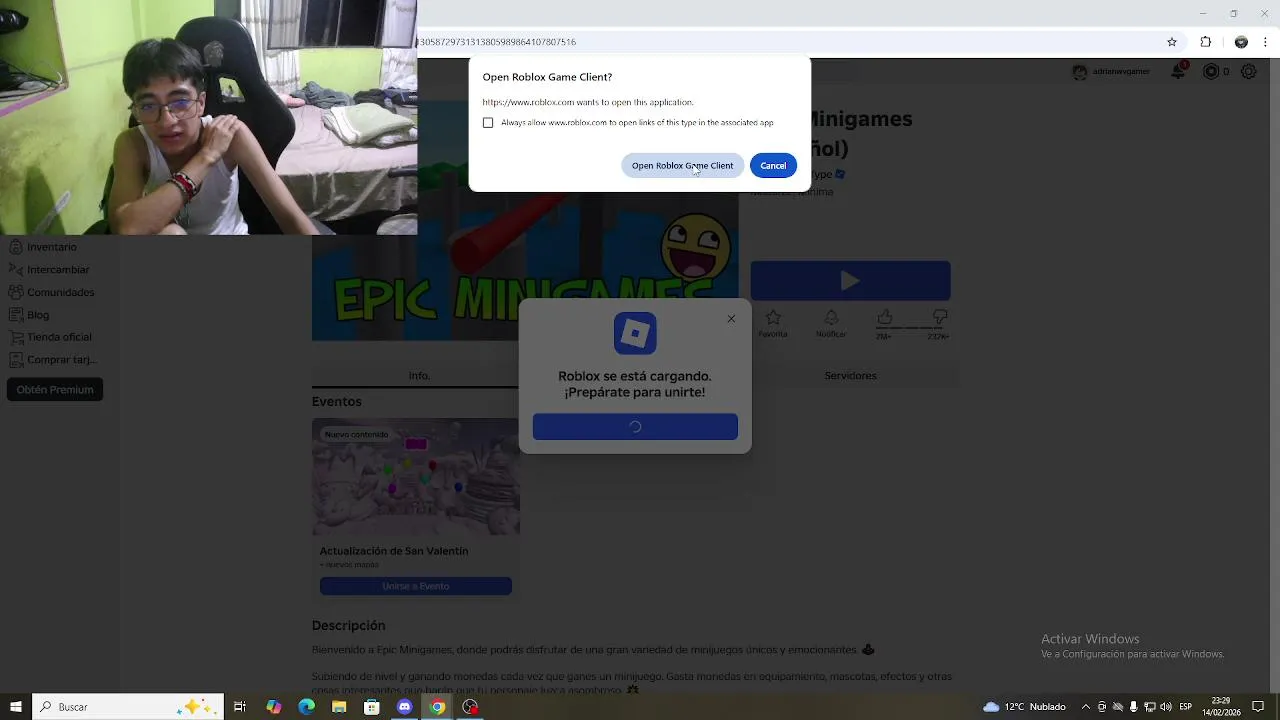Open the Windows notification center
The height and width of the screenshot is (720, 1280).
tap(1258, 707)
